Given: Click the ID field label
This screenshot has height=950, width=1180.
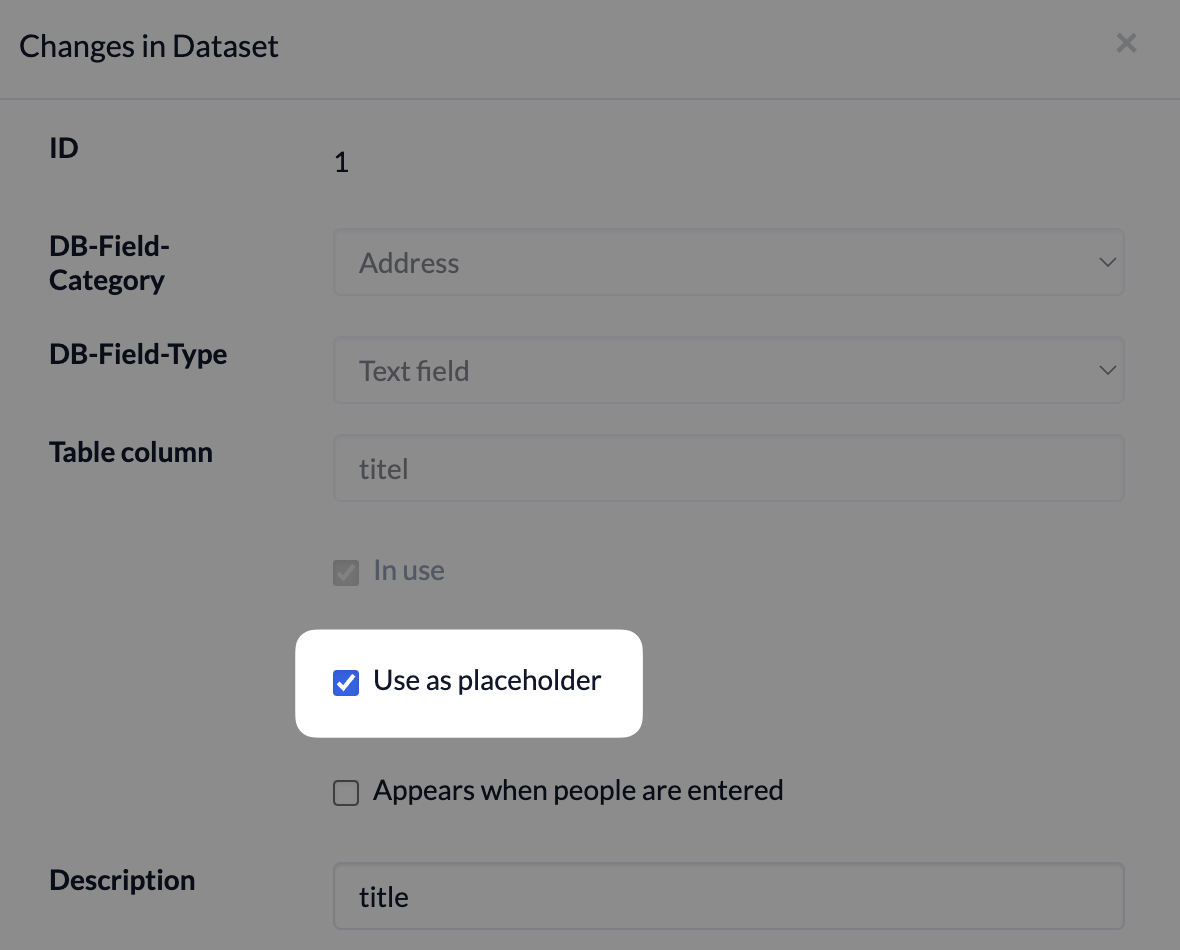Looking at the screenshot, I should click(64, 148).
